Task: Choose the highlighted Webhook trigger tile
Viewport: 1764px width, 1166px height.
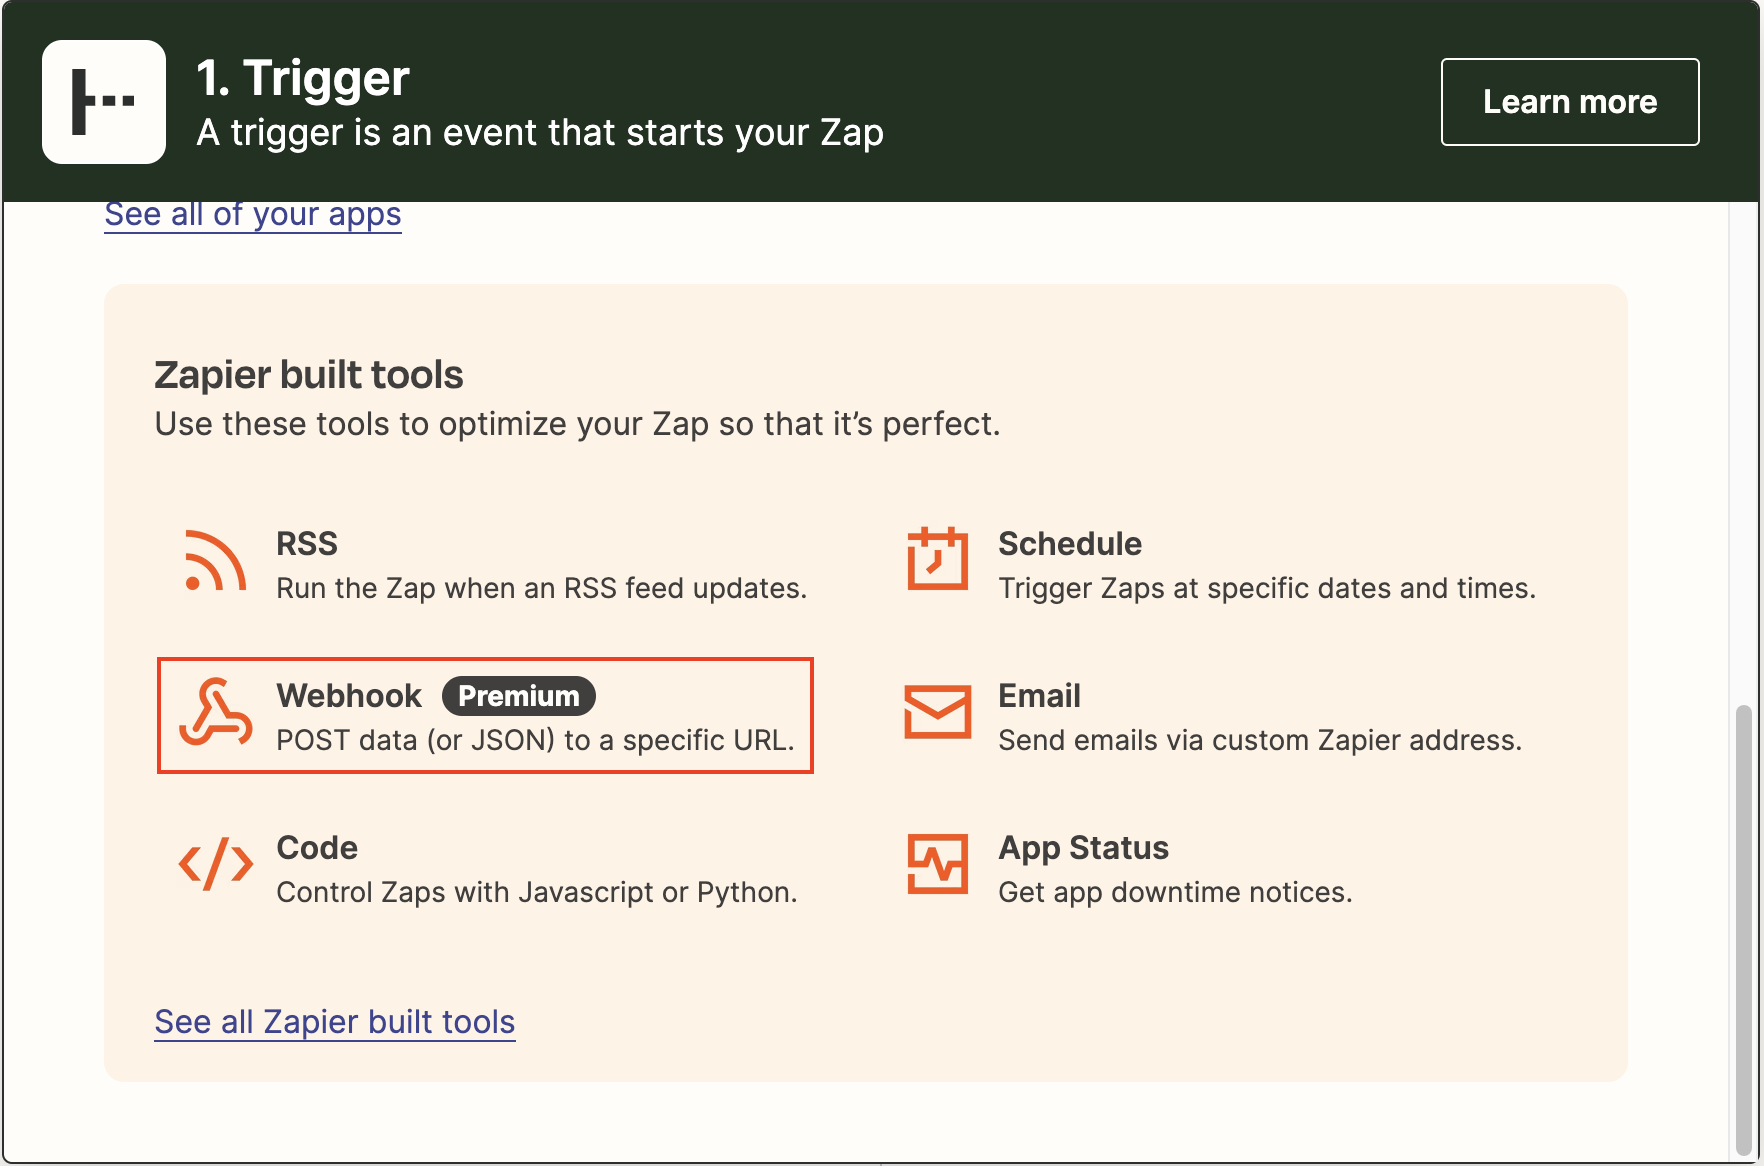Action: pyautogui.click(x=485, y=715)
